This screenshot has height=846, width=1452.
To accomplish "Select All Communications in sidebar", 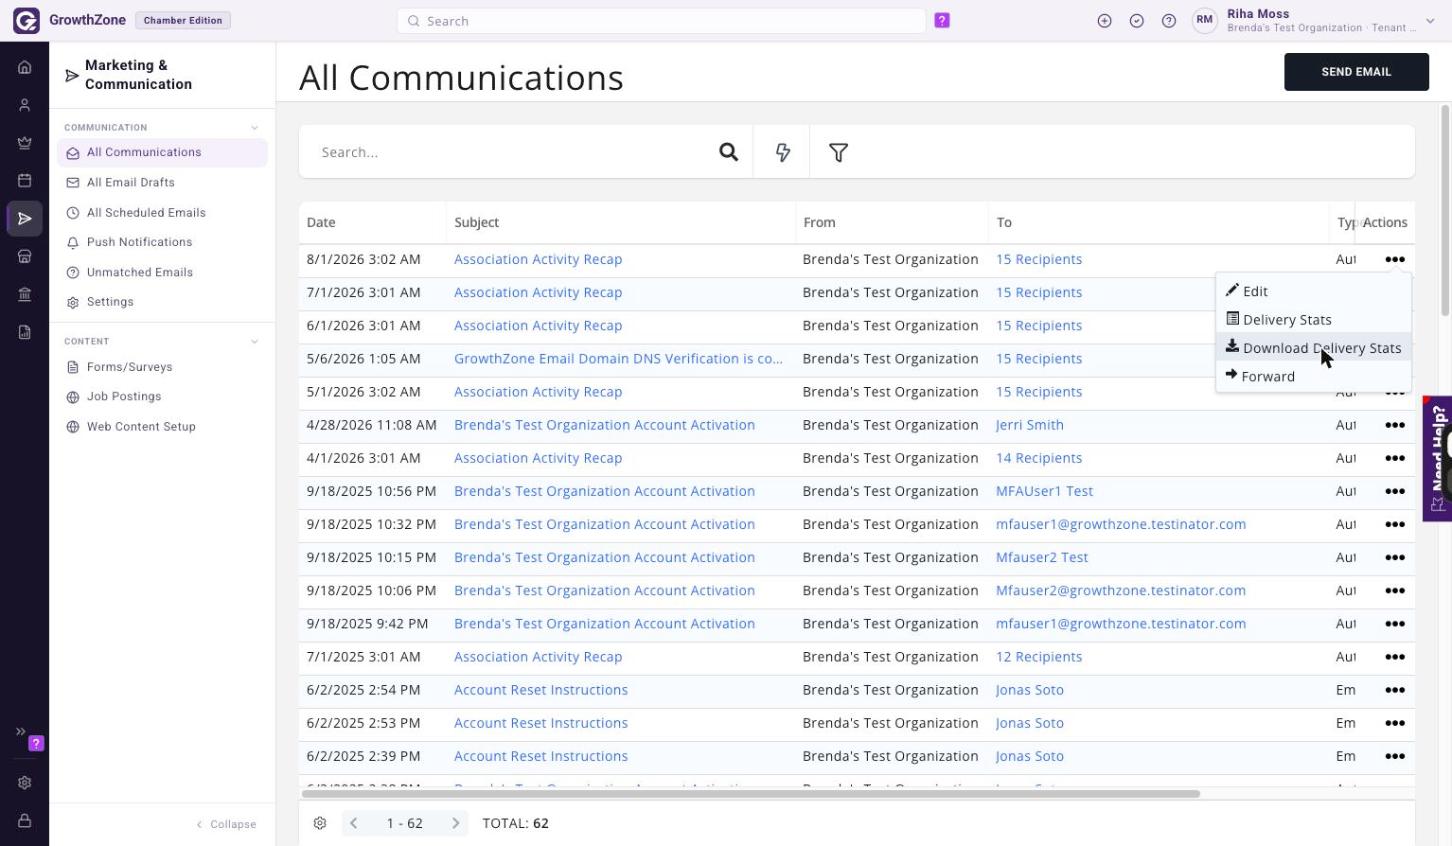I will click(x=162, y=152).
